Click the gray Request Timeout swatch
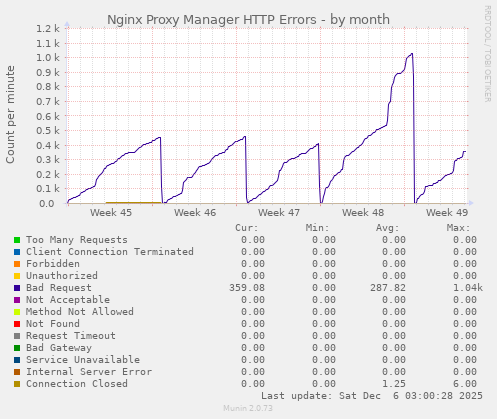The width and height of the screenshot is (497, 419). point(17,336)
